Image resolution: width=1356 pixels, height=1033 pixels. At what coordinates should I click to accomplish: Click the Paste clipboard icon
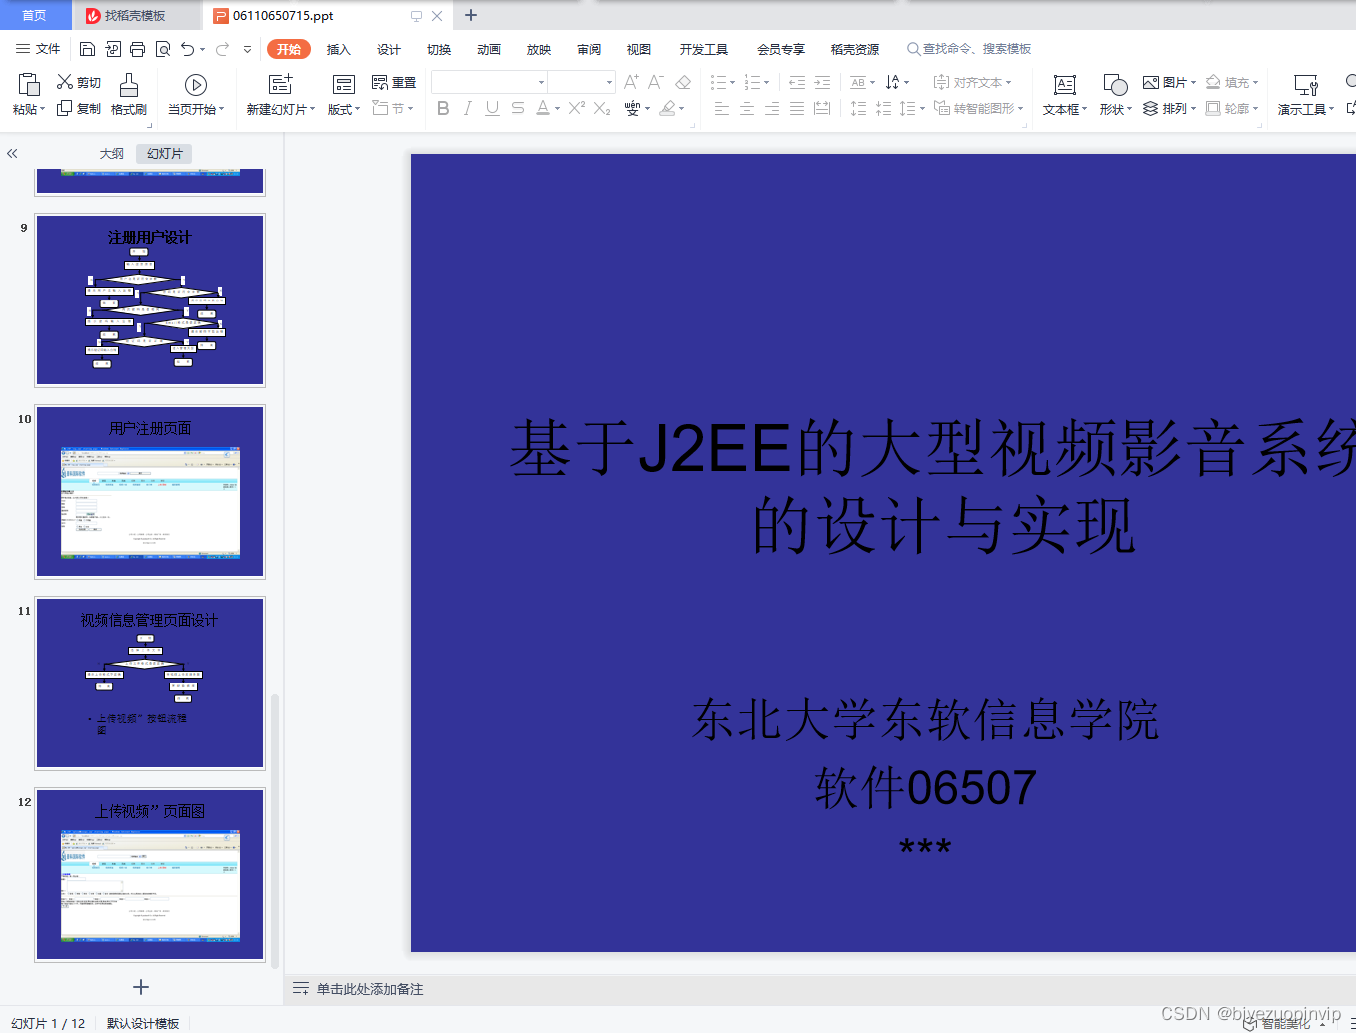(28, 85)
